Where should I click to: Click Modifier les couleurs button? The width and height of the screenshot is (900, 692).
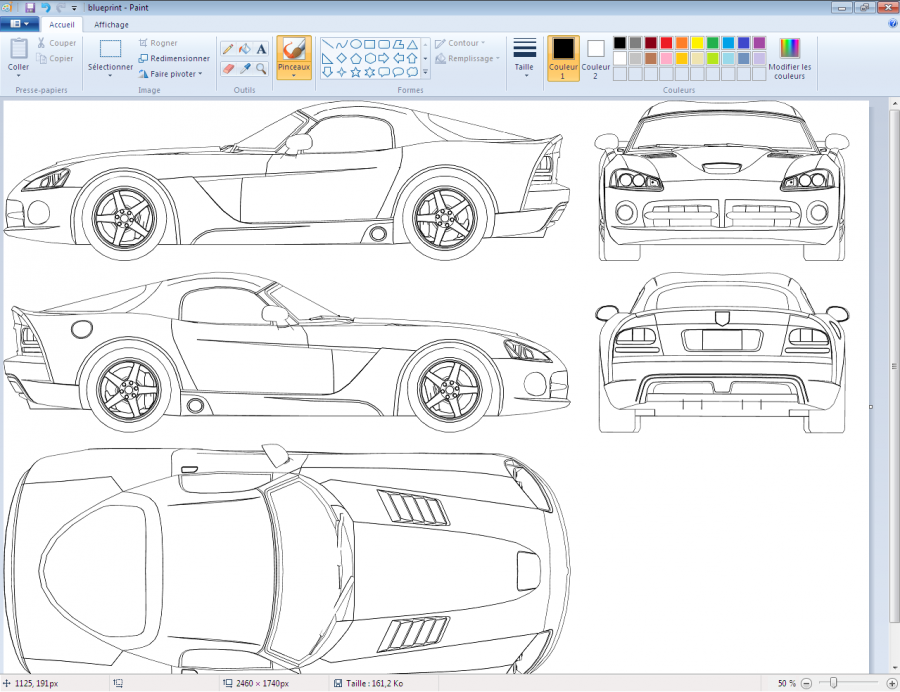790,58
